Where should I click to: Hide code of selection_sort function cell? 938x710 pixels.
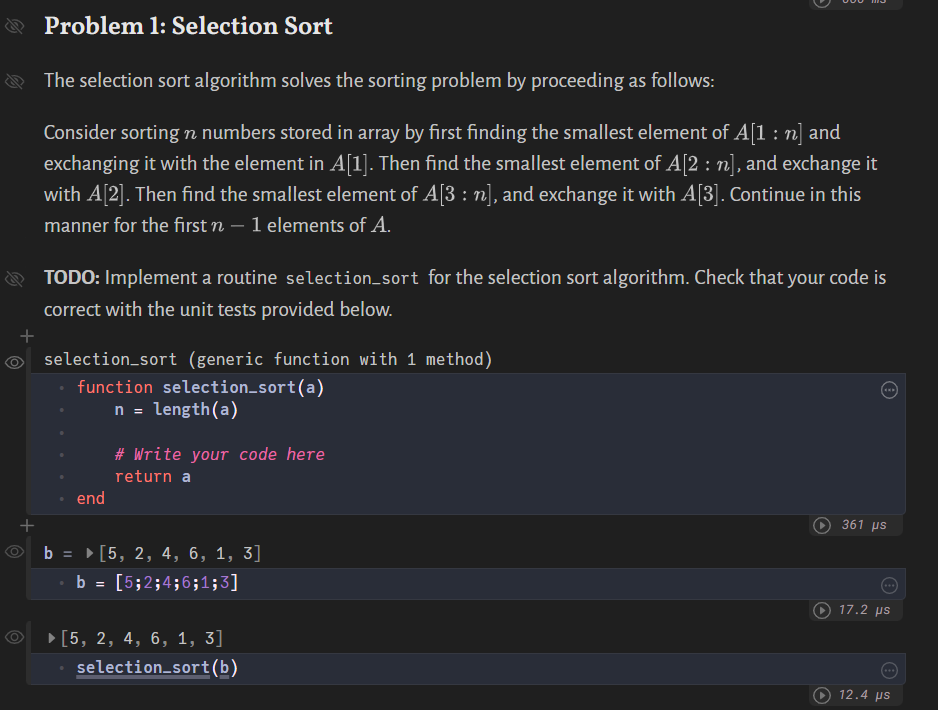pos(15,360)
